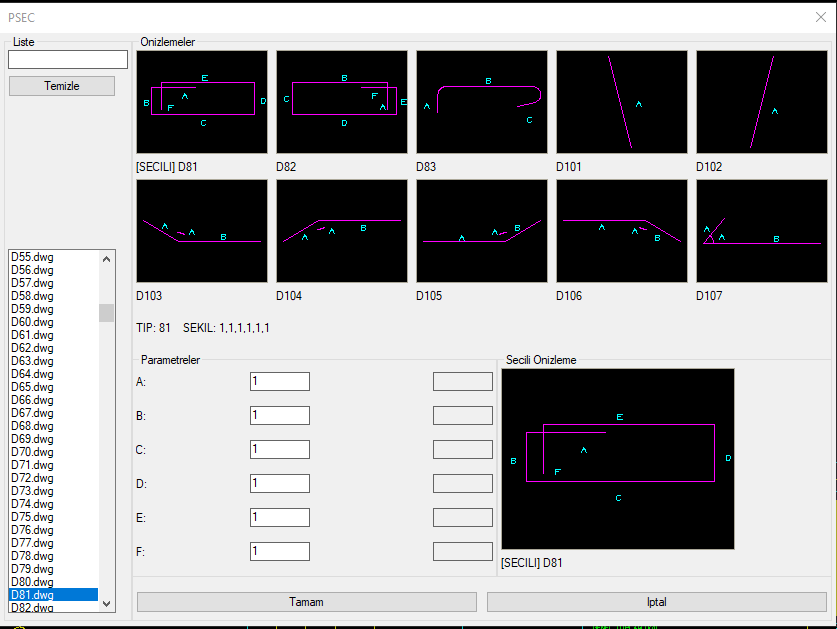The height and width of the screenshot is (629, 837).
Task: Select D56.dwg in the list
Action: tap(53, 270)
